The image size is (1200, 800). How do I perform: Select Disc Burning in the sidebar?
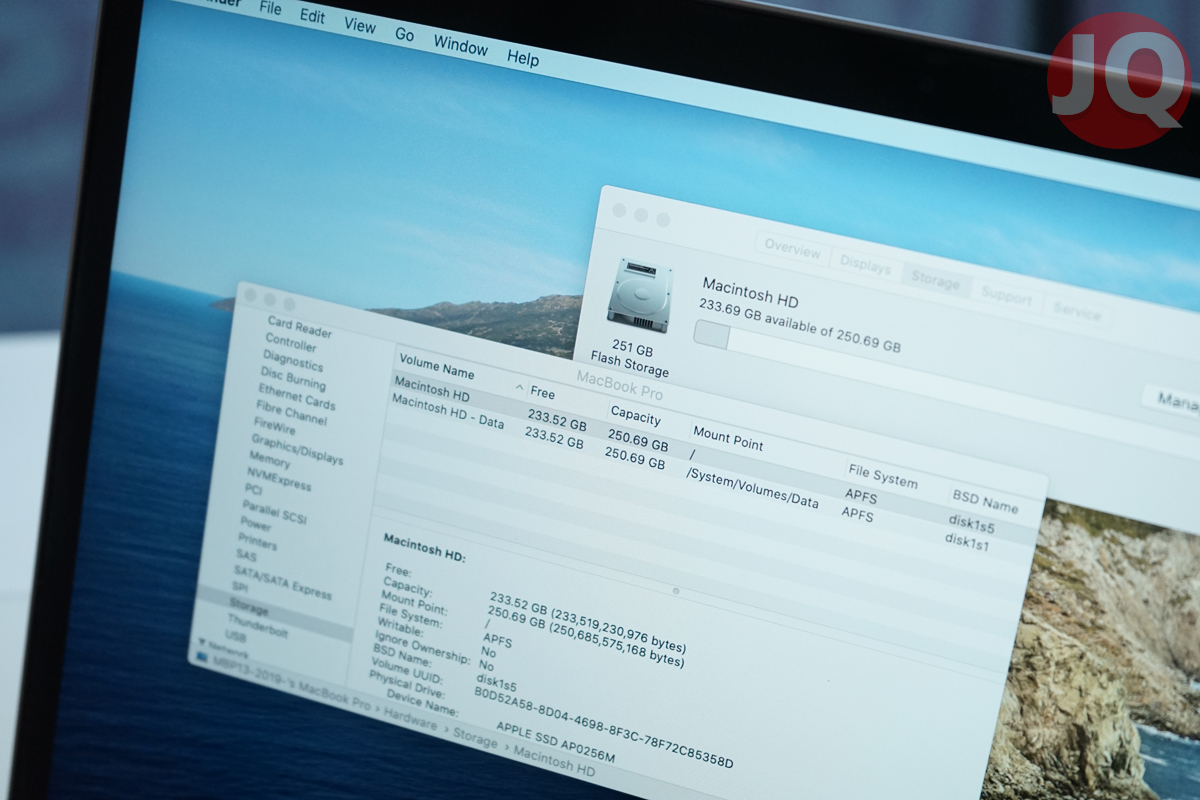(x=292, y=378)
